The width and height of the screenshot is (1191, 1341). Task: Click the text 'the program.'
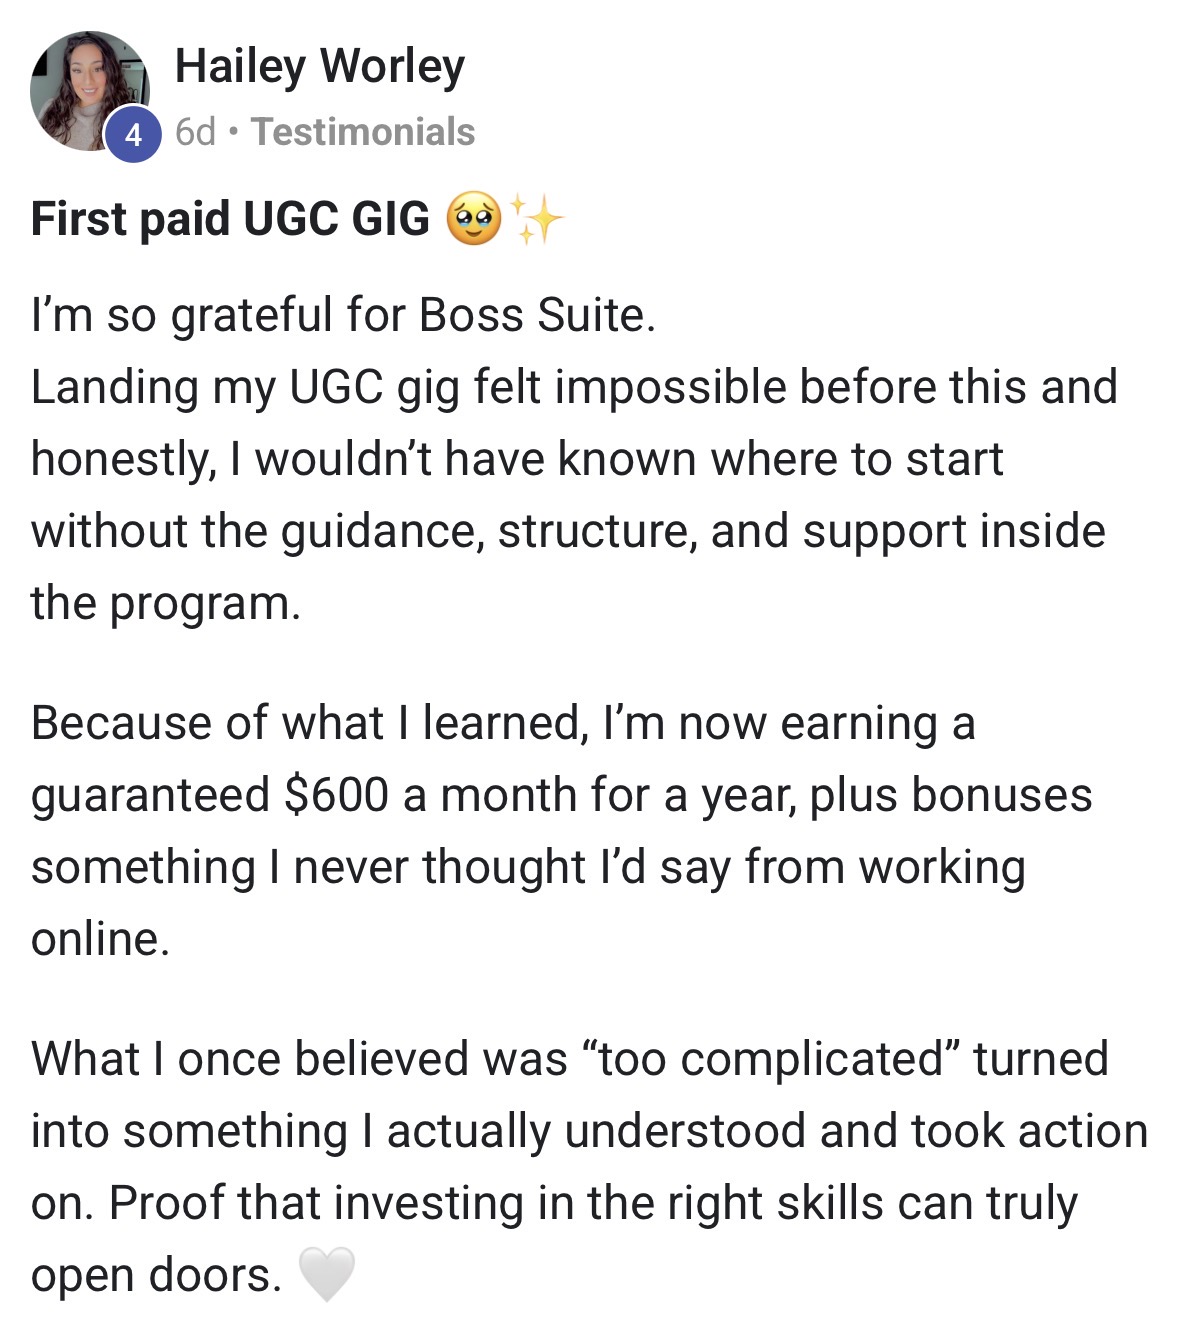pos(165,603)
